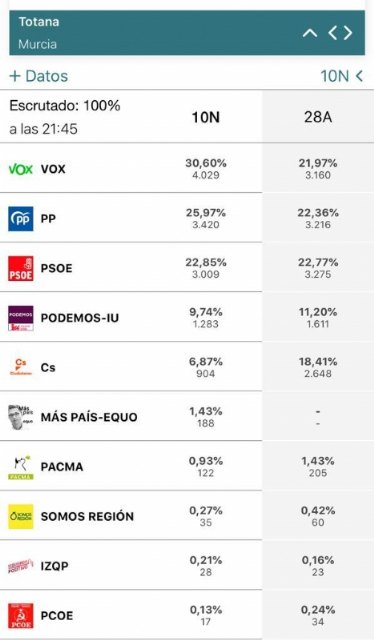Click the Totana Murcia header title

click(39, 33)
